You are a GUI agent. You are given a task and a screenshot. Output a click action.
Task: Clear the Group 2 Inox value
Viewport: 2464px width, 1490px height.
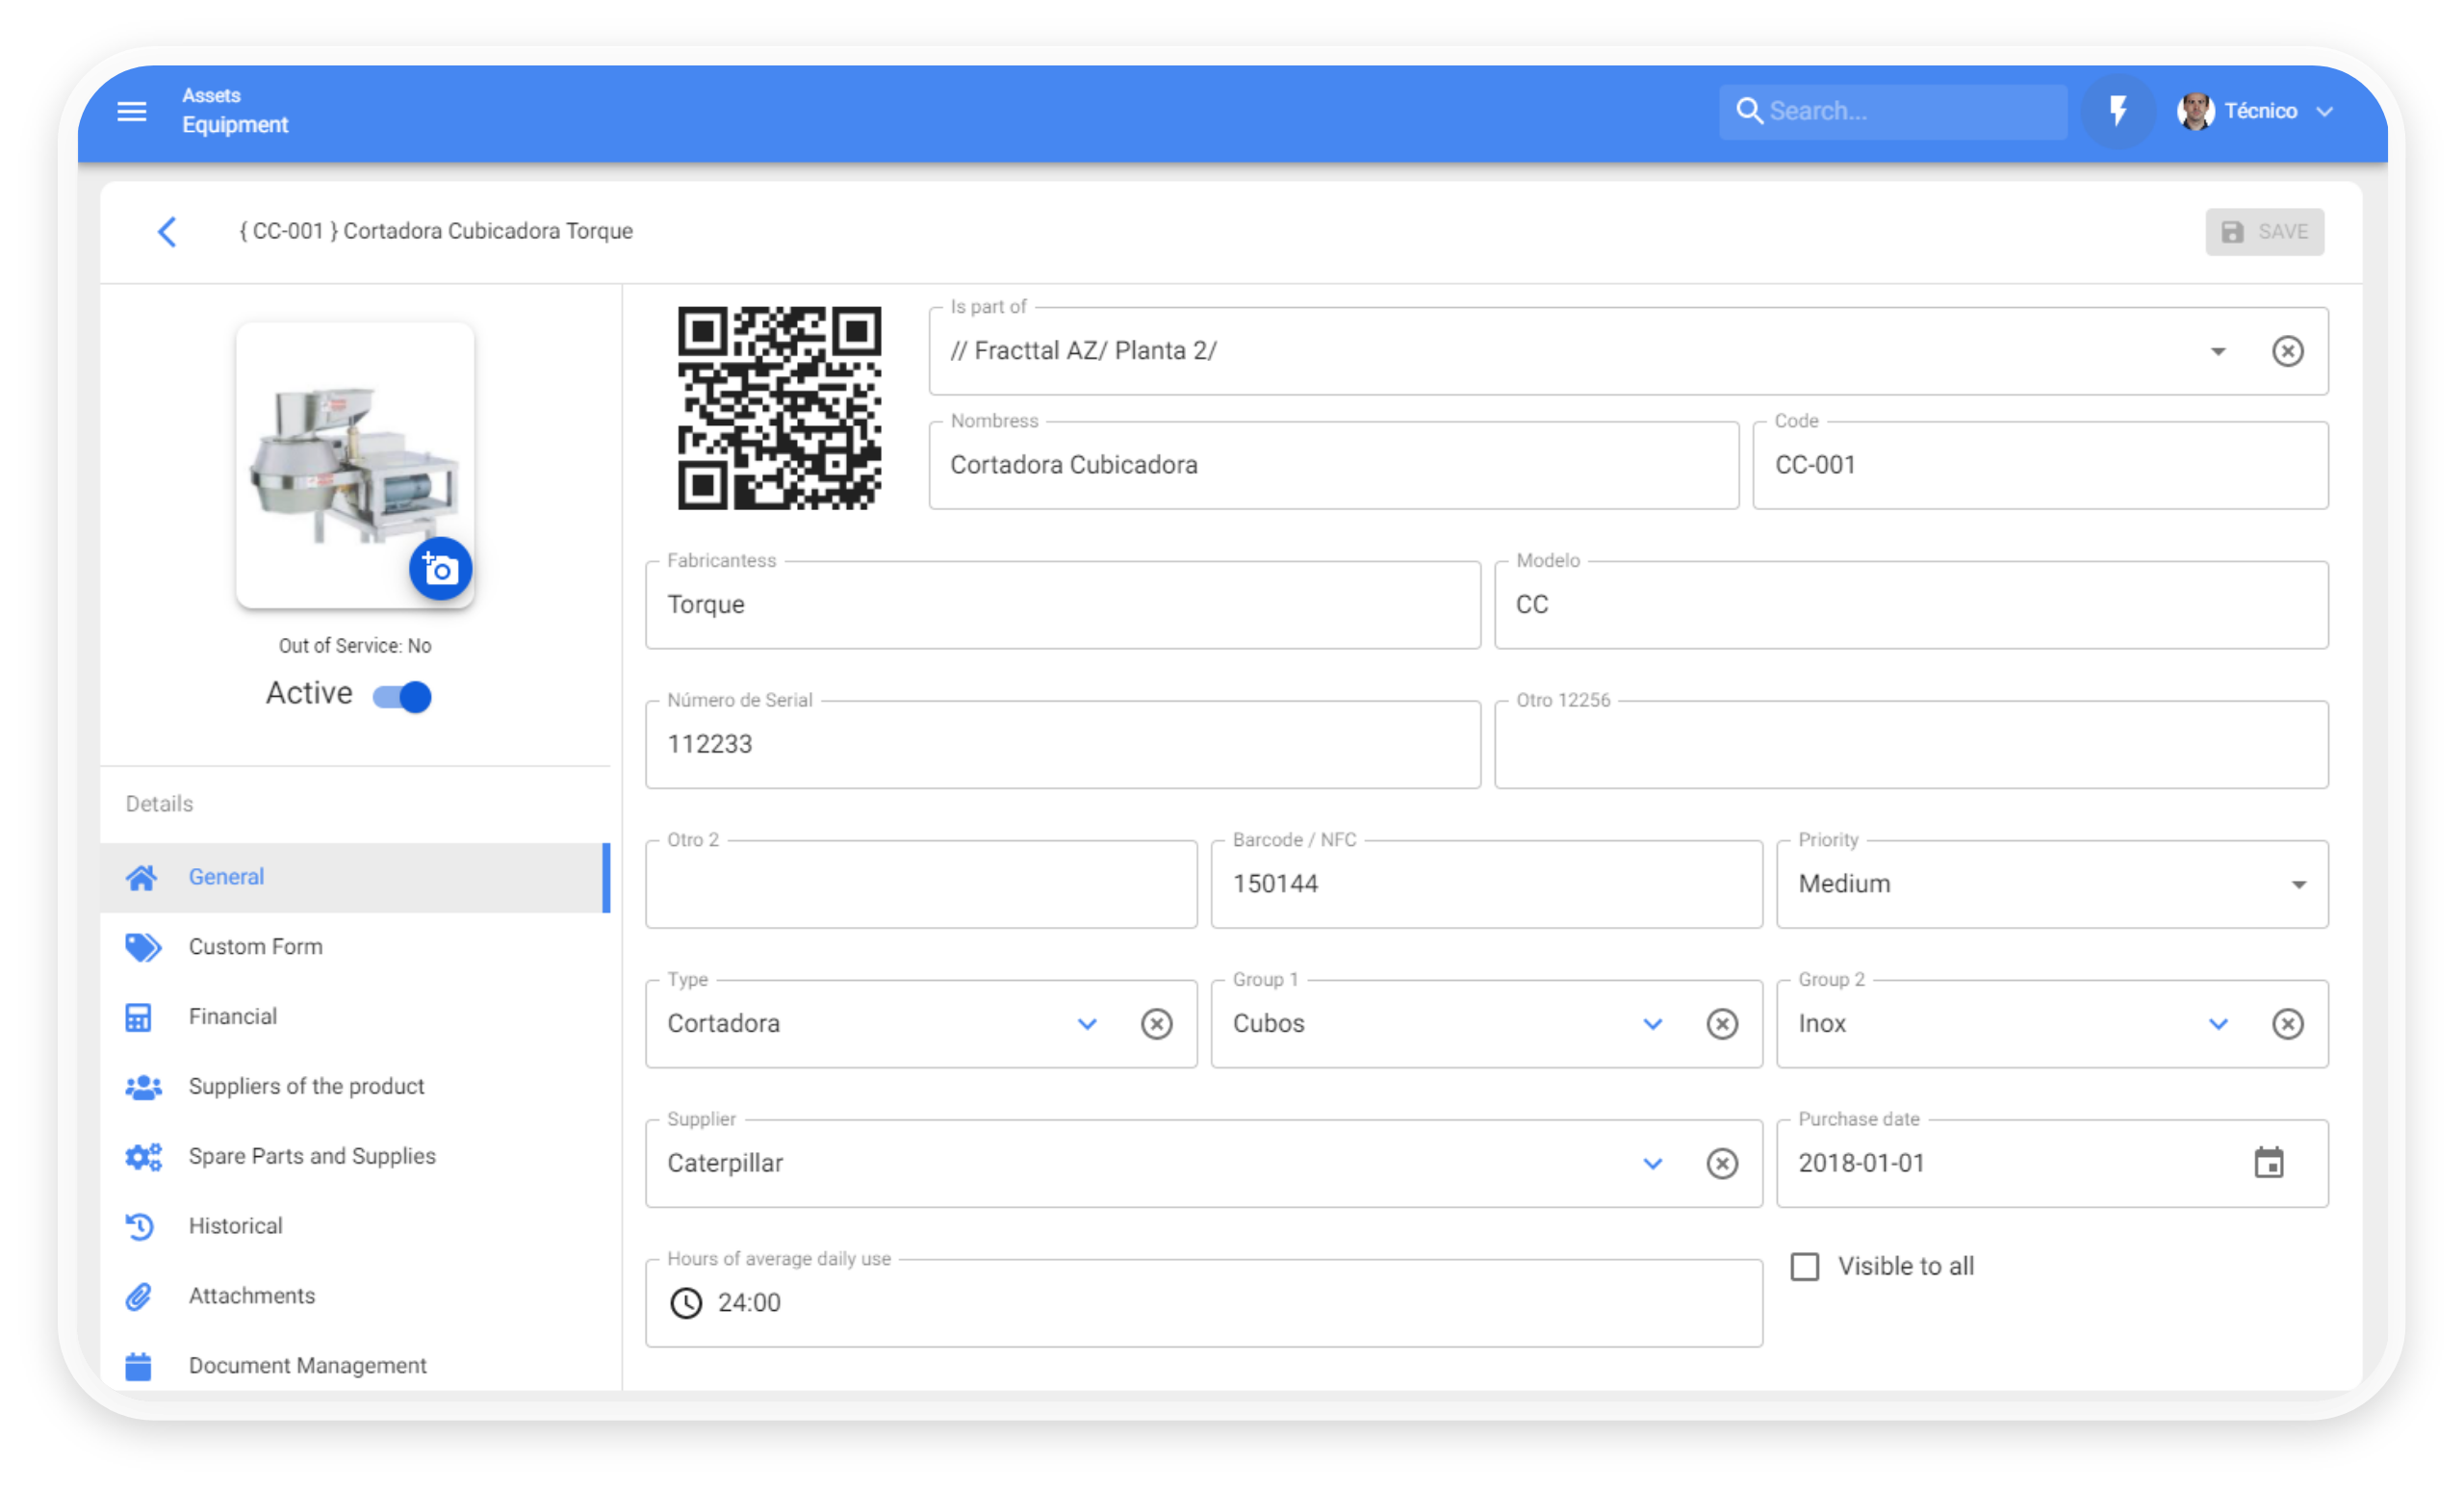[x=2287, y=1024]
